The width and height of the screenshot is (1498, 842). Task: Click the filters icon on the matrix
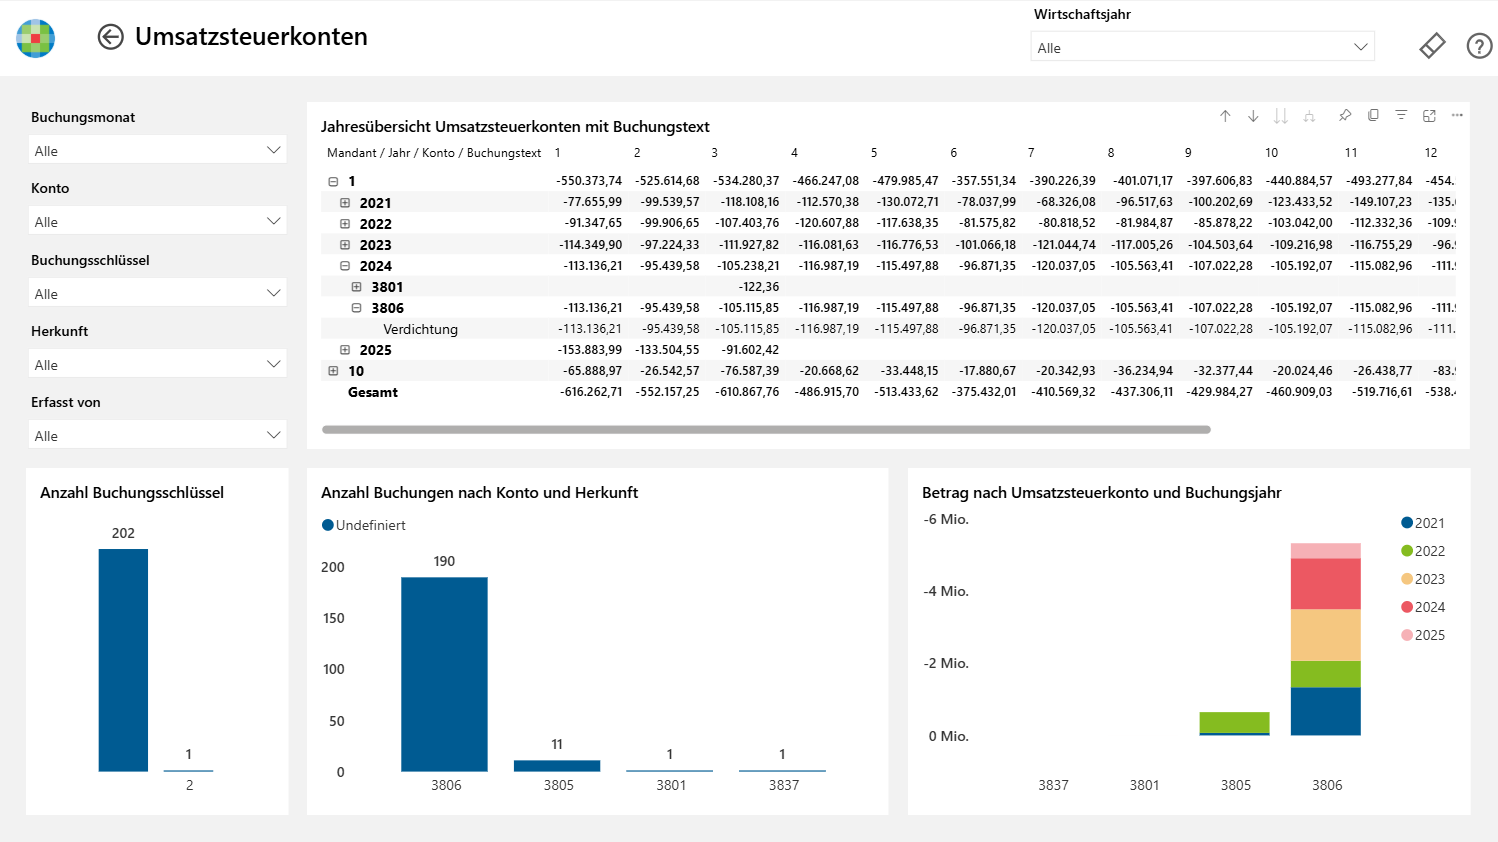click(1401, 116)
